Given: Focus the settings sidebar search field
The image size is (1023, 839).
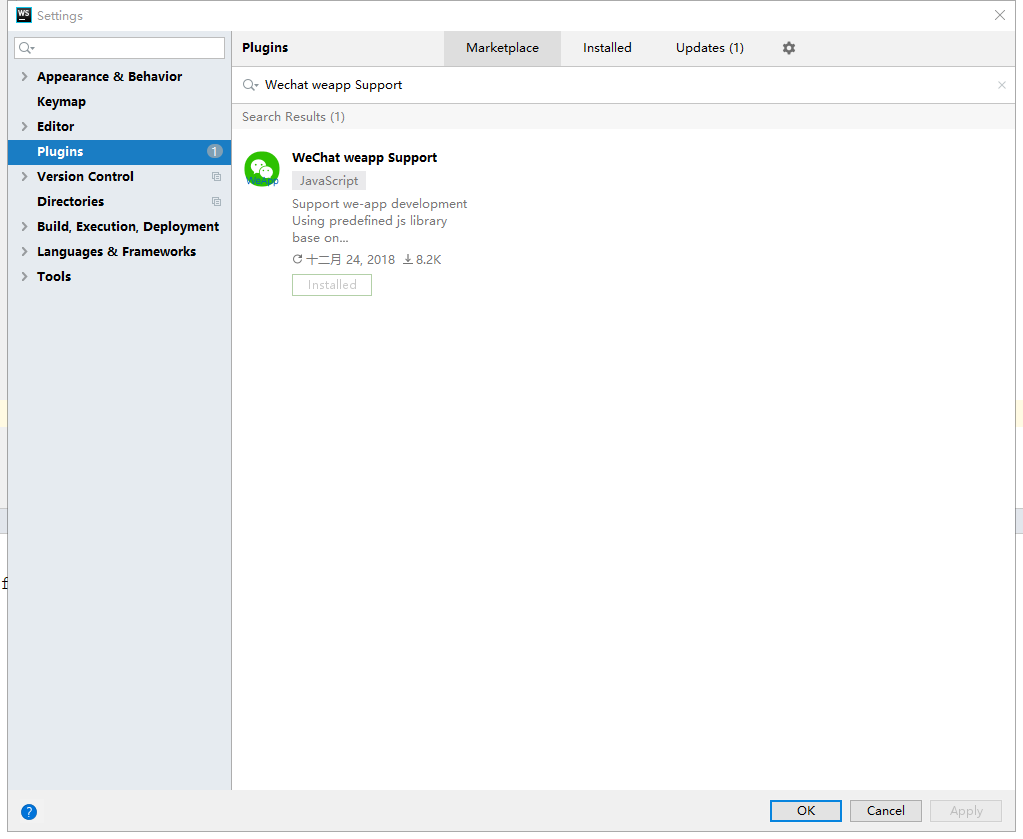Looking at the screenshot, I should tap(119, 48).
